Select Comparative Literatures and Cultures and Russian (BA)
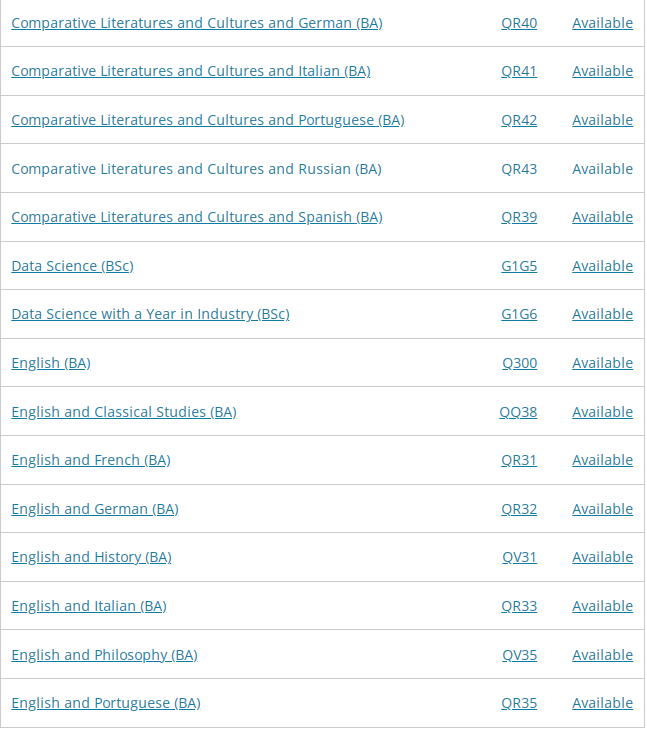 [196, 169]
